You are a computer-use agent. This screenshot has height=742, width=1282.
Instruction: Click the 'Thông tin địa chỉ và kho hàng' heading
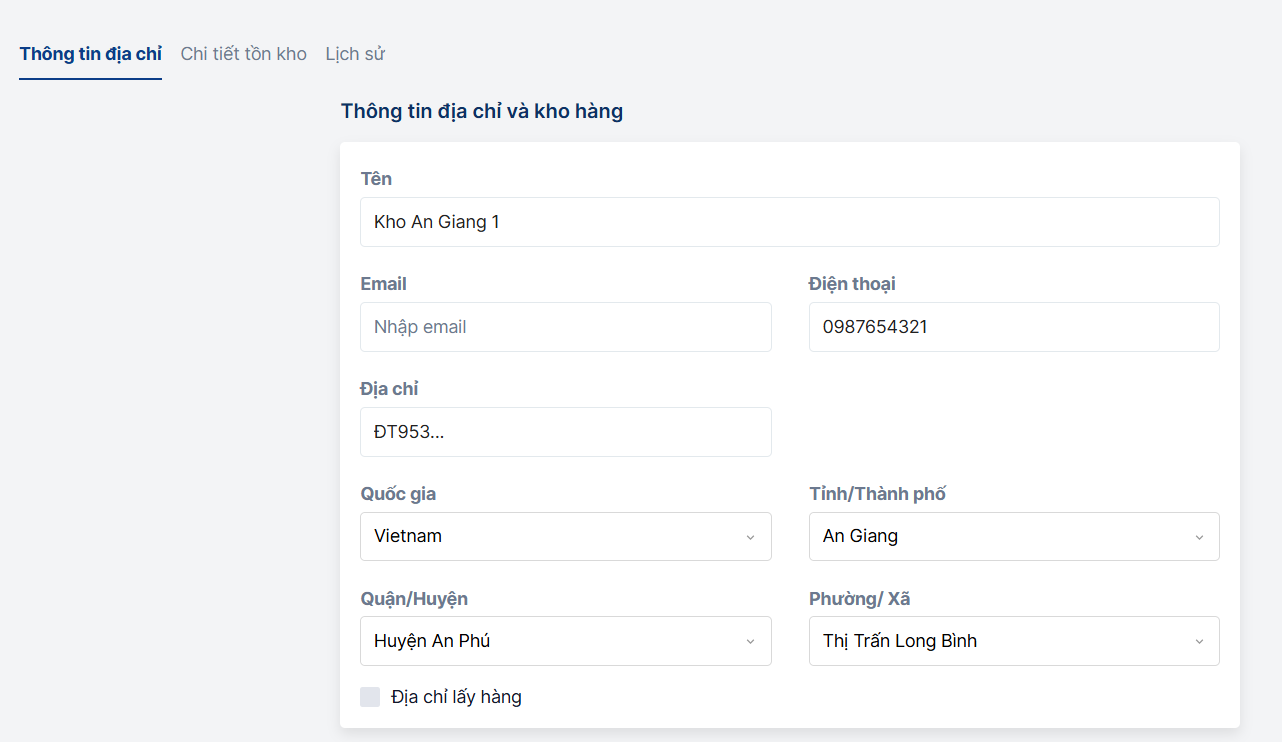(x=482, y=111)
